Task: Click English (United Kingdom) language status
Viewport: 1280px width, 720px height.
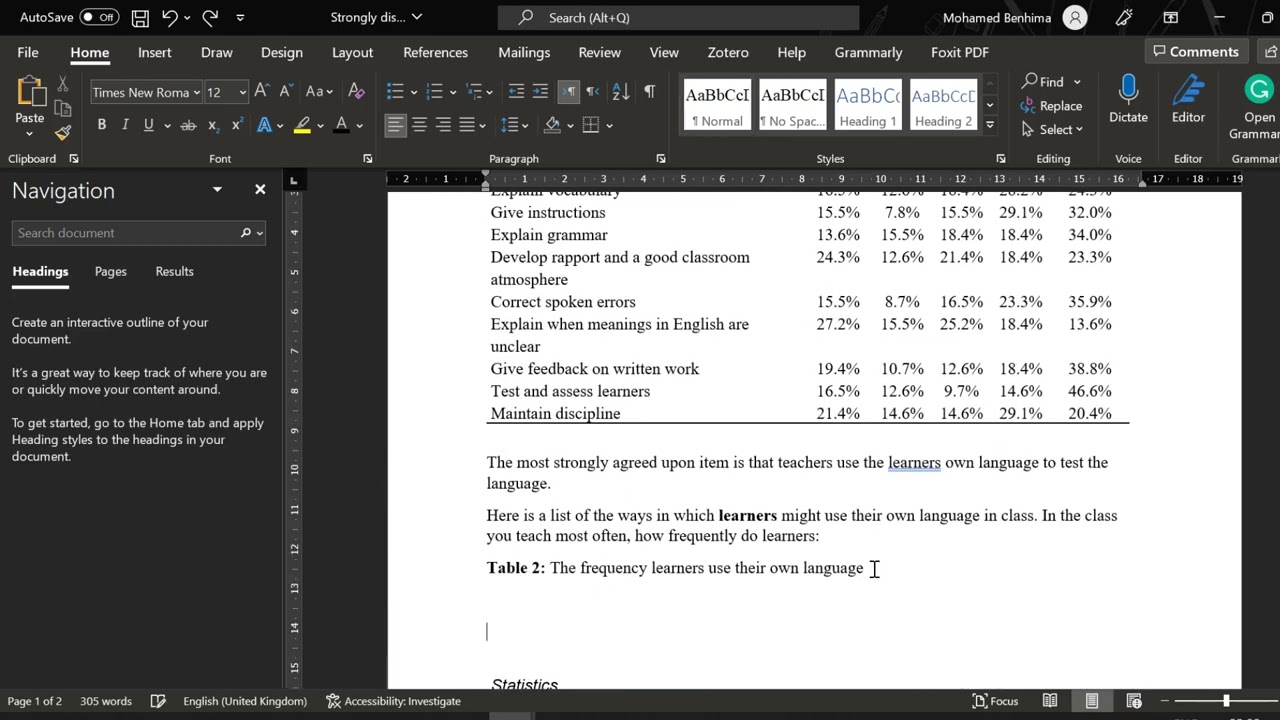Action: (245, 701)
